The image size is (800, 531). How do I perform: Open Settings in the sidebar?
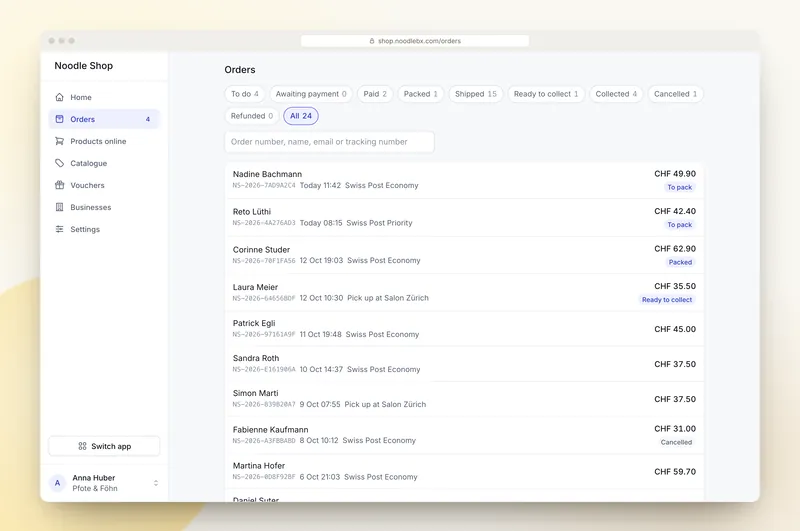(x=104, y=229)
